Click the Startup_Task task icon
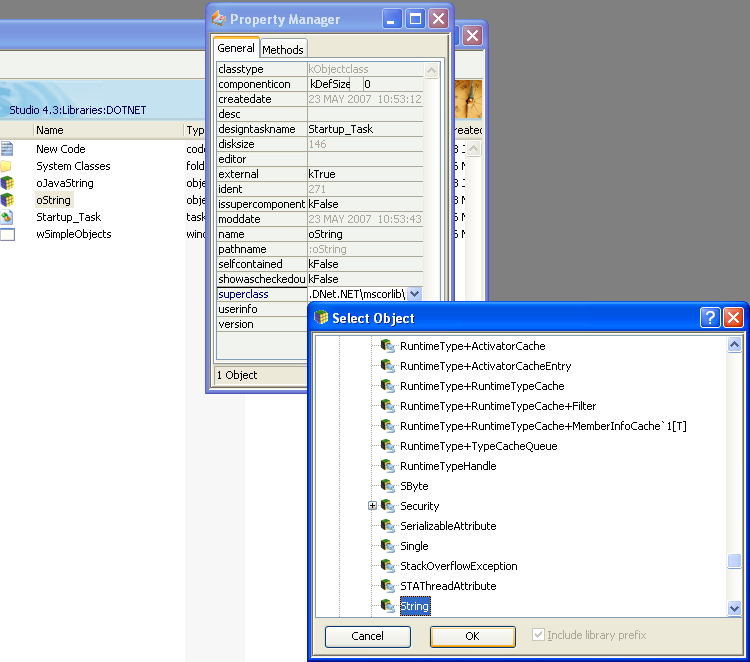This screenshot has width=750, height=662. point(7,217)
